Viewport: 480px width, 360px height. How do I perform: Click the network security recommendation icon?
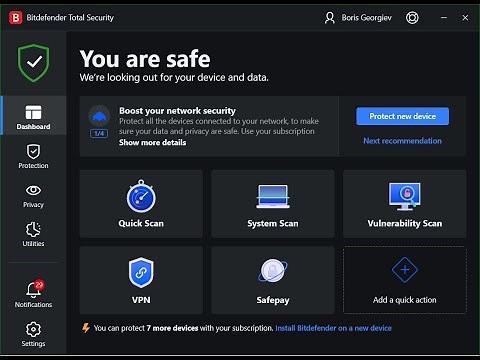(99, 116)
